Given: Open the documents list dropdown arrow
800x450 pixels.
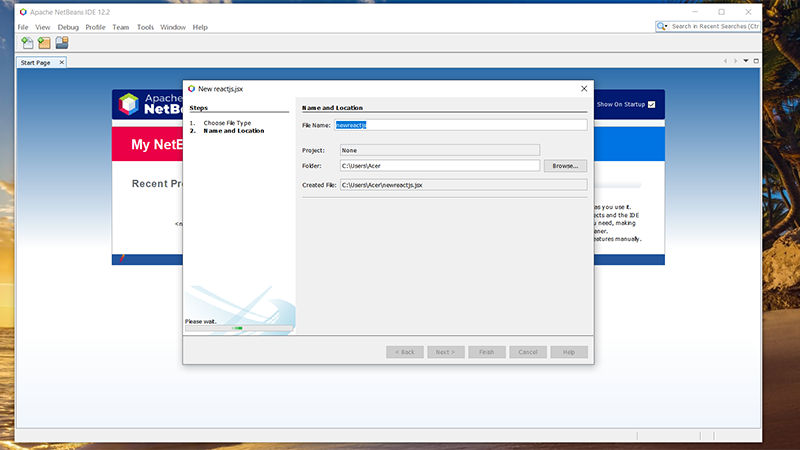Looking at the screenshot, I should pos(745,62).
